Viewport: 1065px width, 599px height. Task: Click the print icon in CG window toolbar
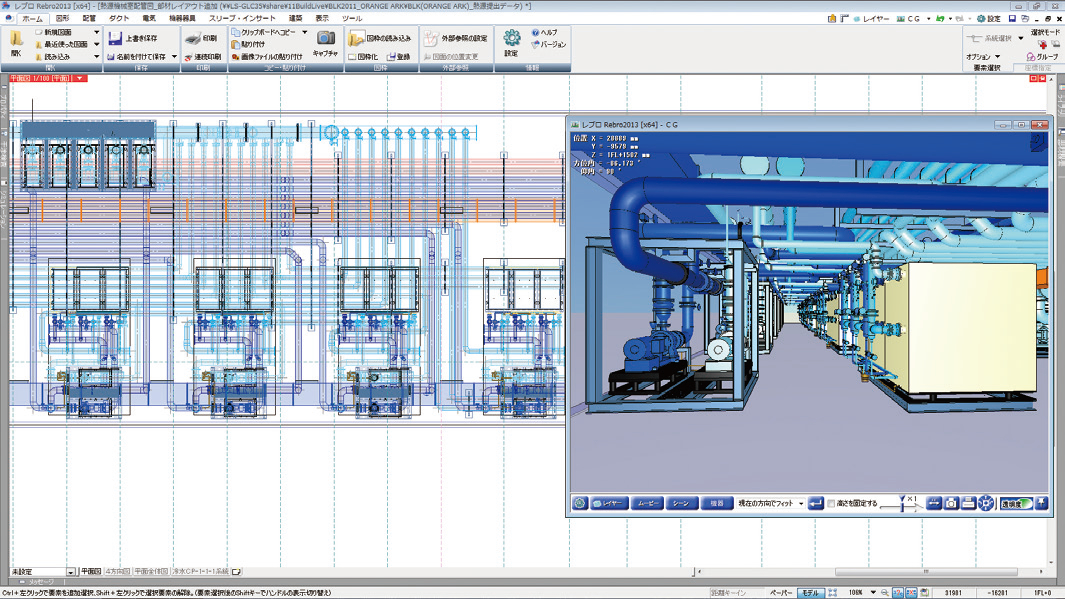(x=968, y=503)
